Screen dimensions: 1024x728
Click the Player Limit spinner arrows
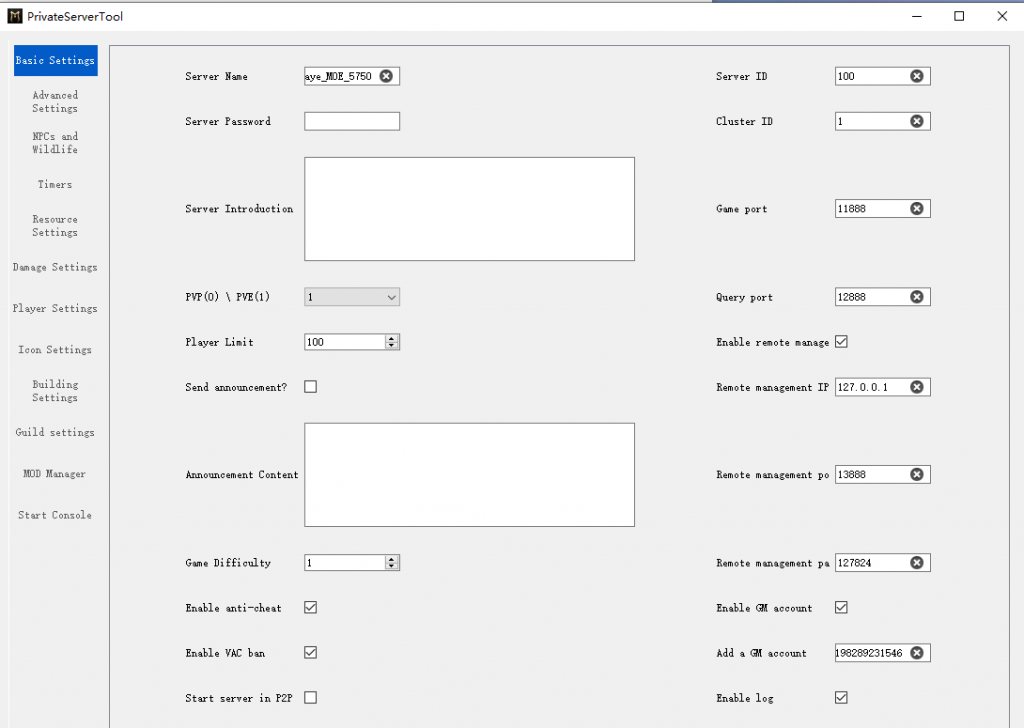coord(392,342)
